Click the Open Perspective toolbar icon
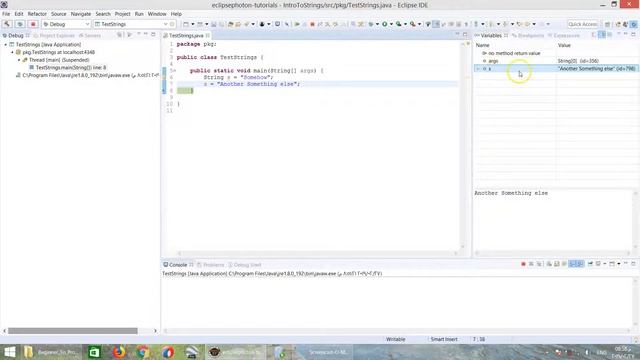Viewport: 640px width, 360px height. pos(607,24)
